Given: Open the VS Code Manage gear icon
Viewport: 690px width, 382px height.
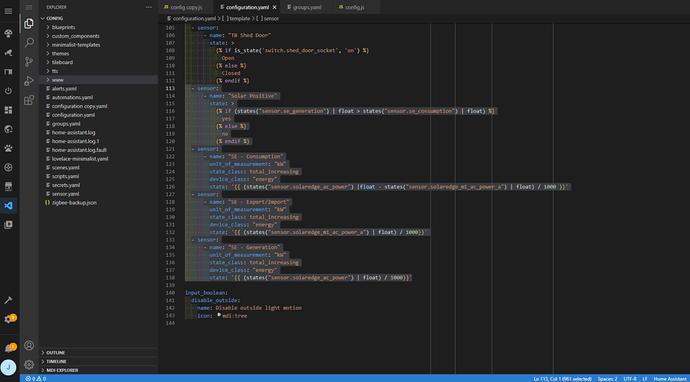Looking at the screenshot, I should pos(29,364).
